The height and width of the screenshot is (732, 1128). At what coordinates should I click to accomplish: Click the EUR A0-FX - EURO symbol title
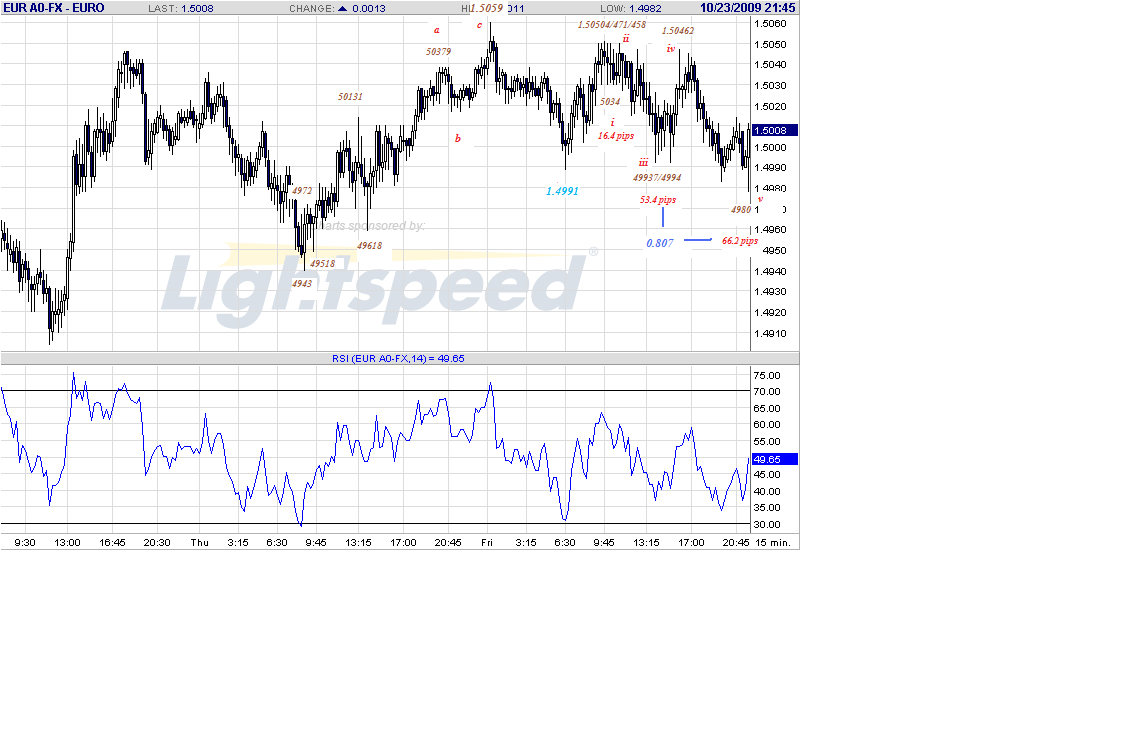(54, 8)
